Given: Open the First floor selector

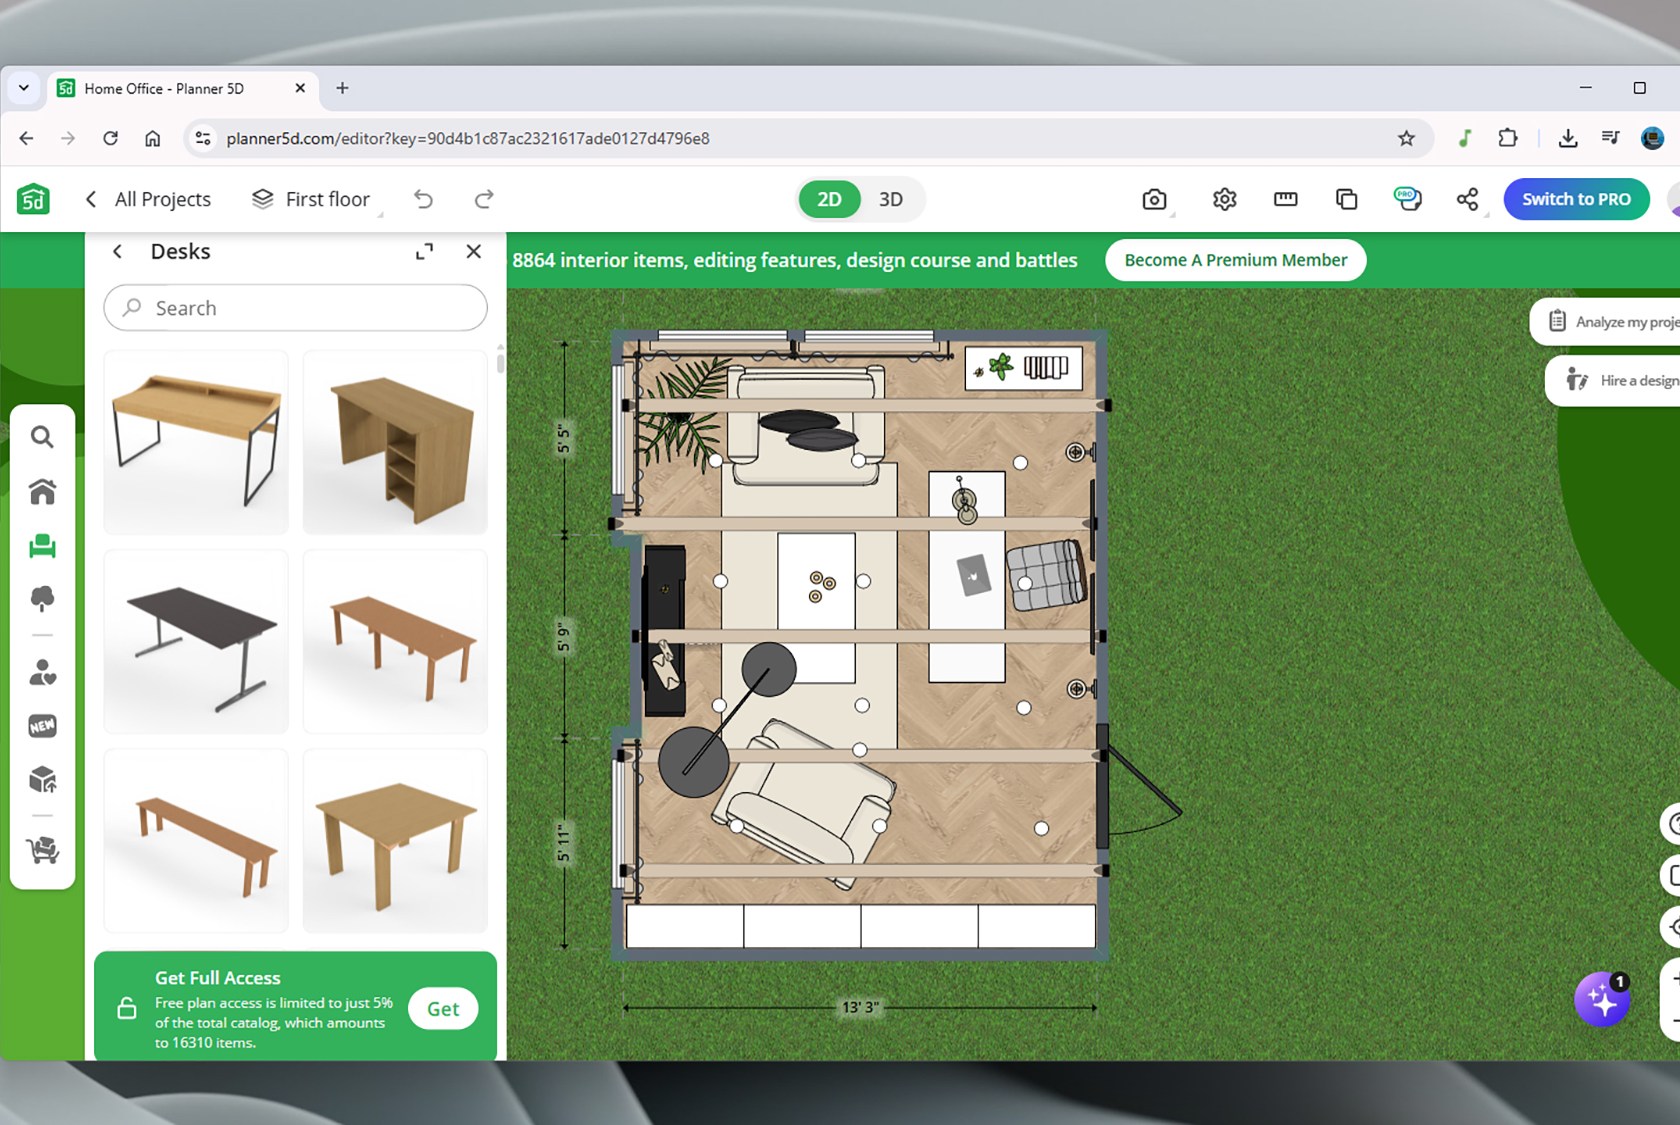Looking at the screenshot, I should [x=312, y=200].
